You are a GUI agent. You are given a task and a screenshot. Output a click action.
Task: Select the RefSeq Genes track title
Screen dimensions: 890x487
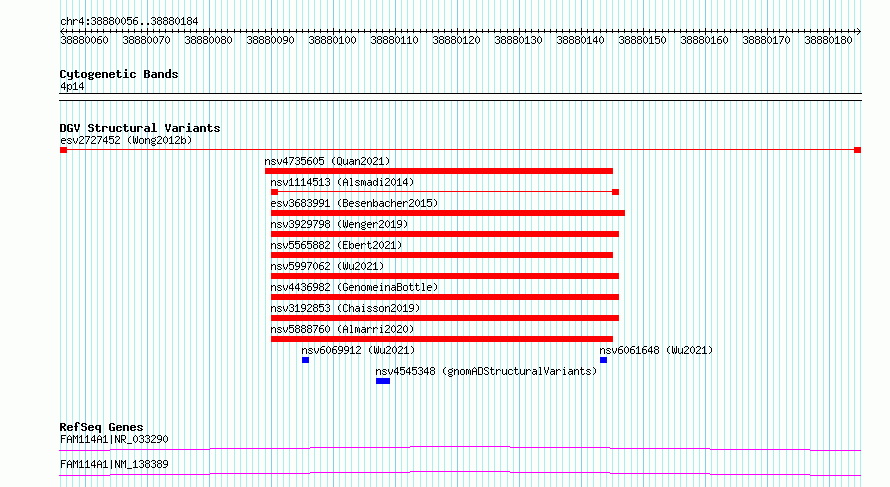pos(101,427)
